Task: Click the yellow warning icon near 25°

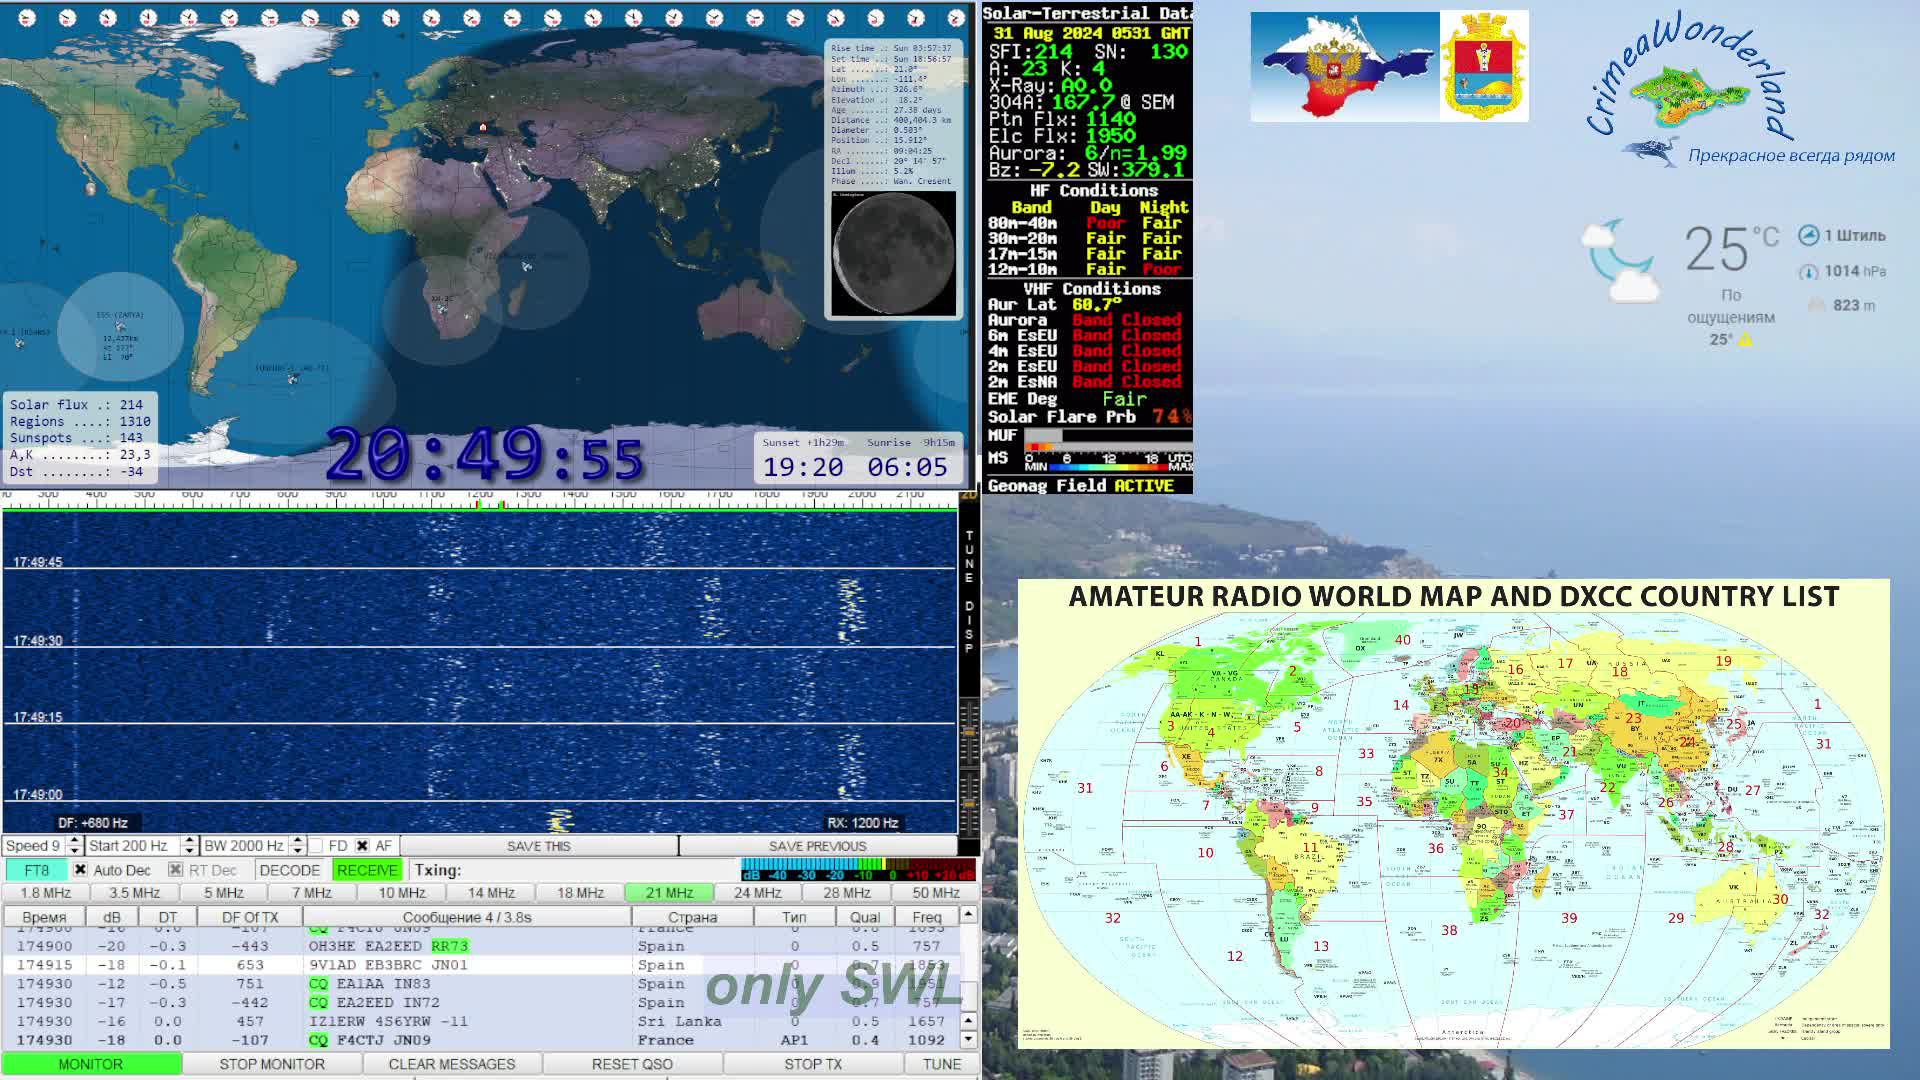Action: tap(1745, 340)
